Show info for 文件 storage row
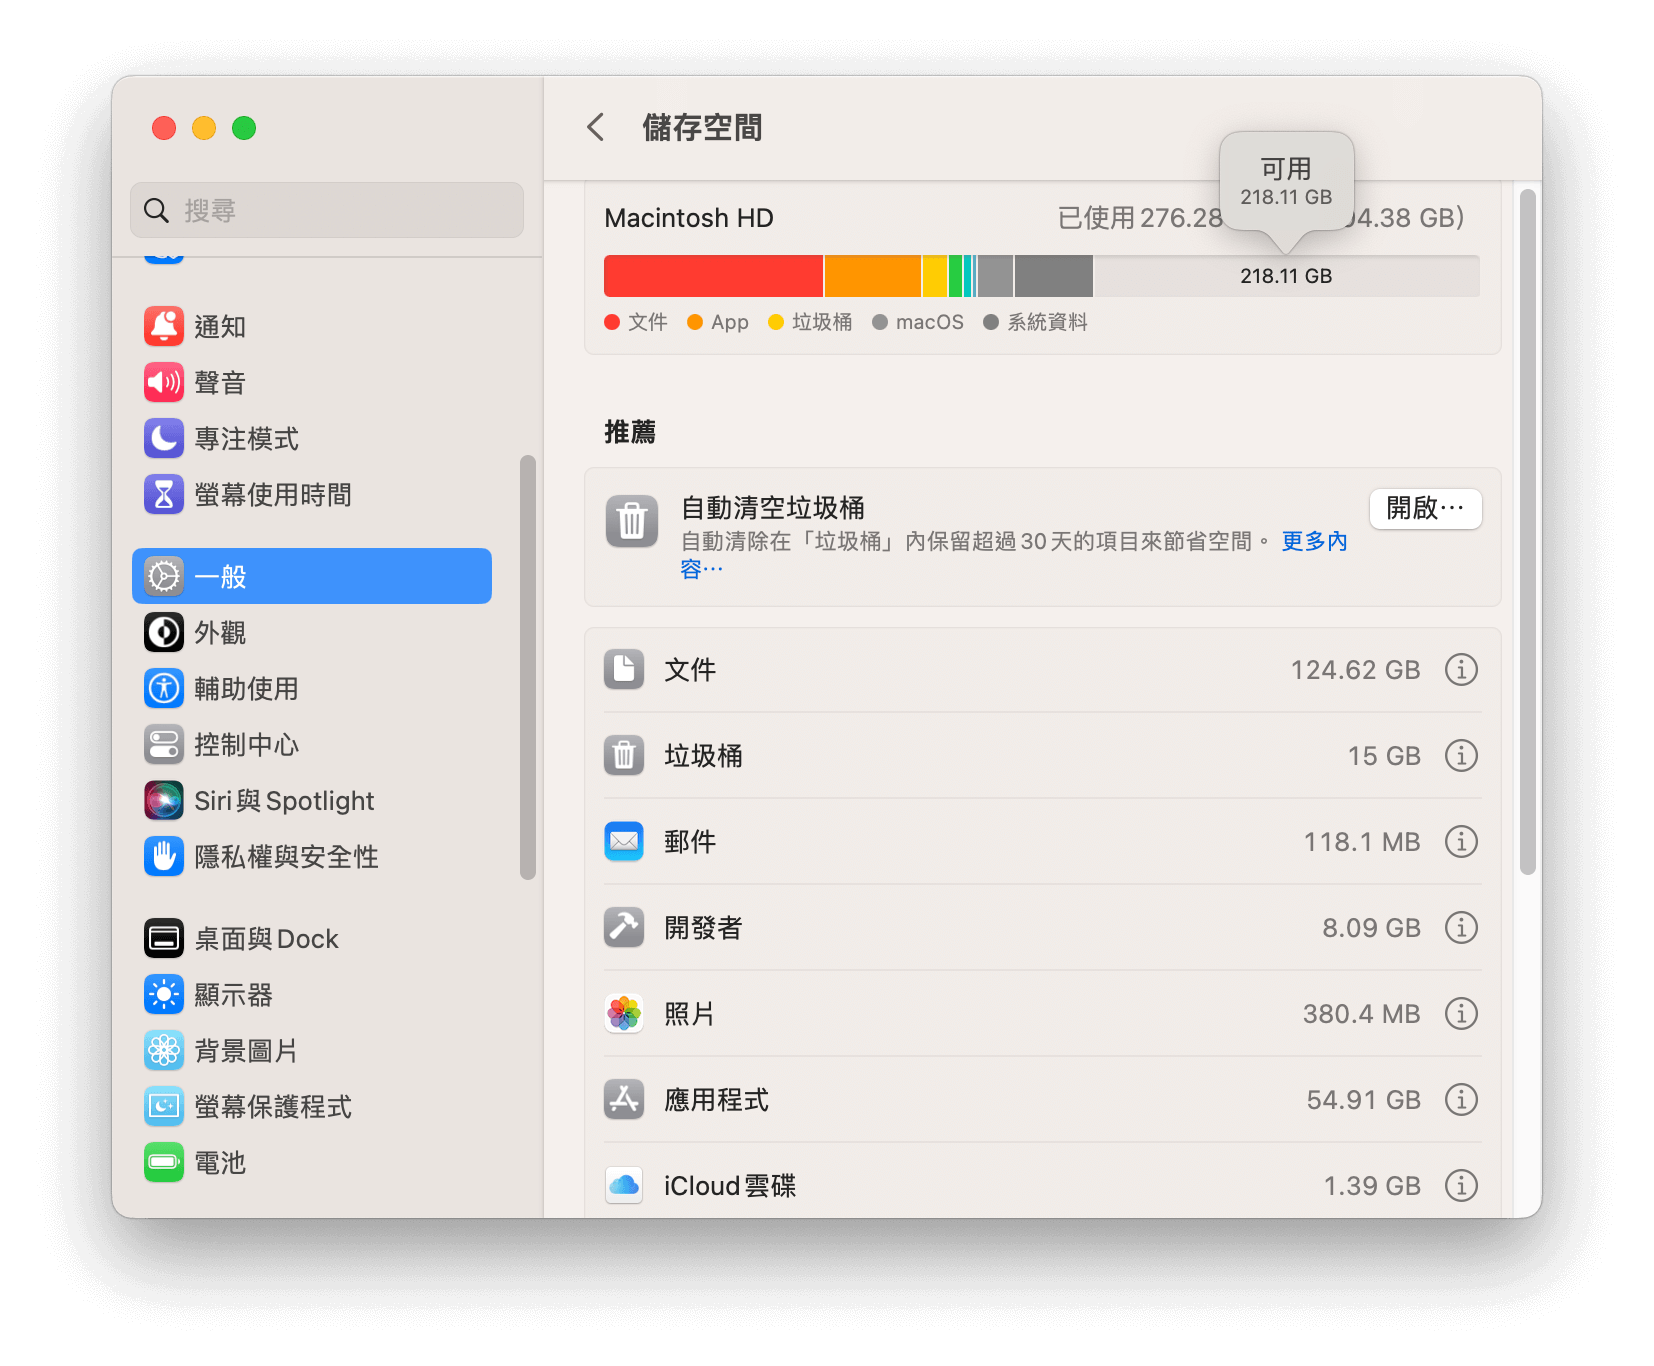Image resolution: width=1654 pixels, height=1366 pixels. tap(1461, 669)
